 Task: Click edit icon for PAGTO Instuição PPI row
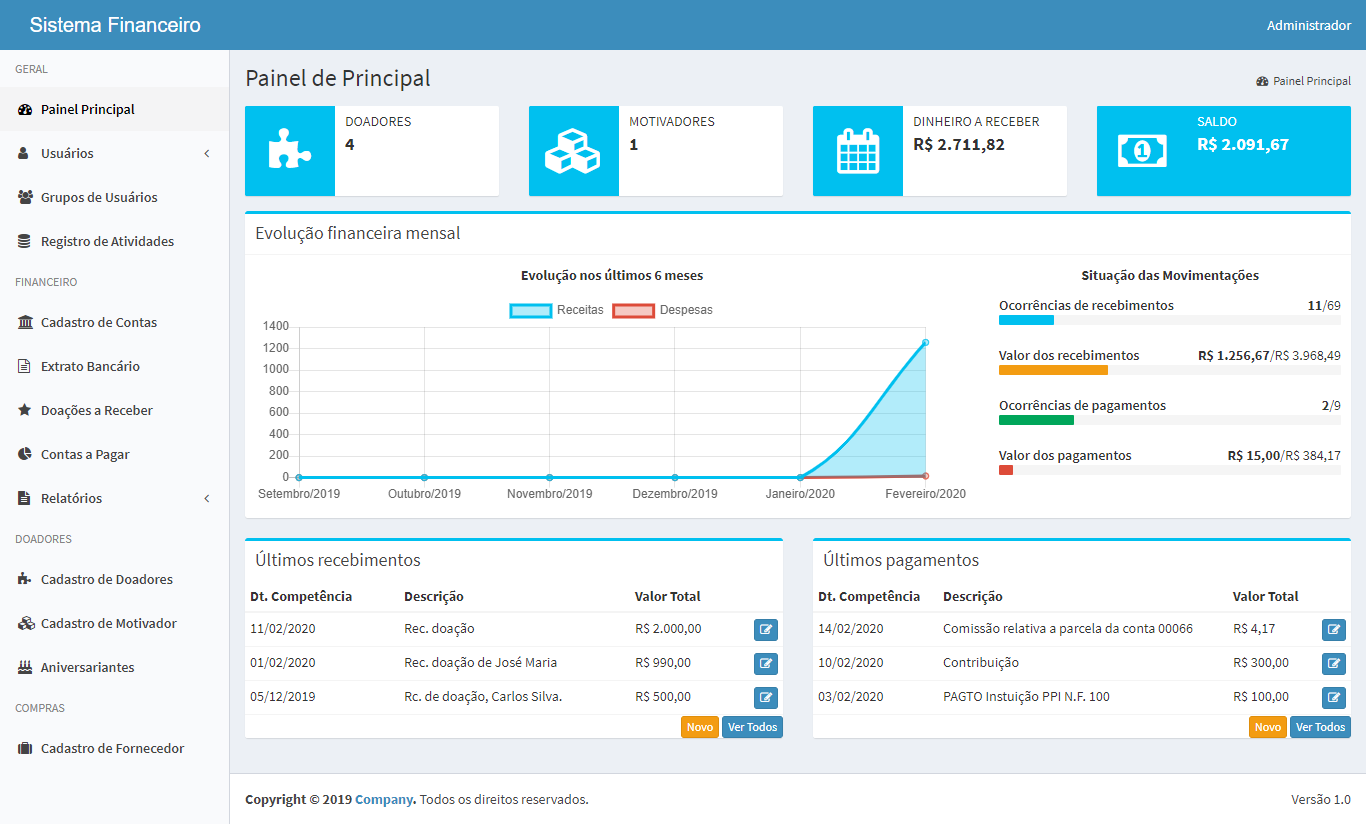coord(1333,697)
